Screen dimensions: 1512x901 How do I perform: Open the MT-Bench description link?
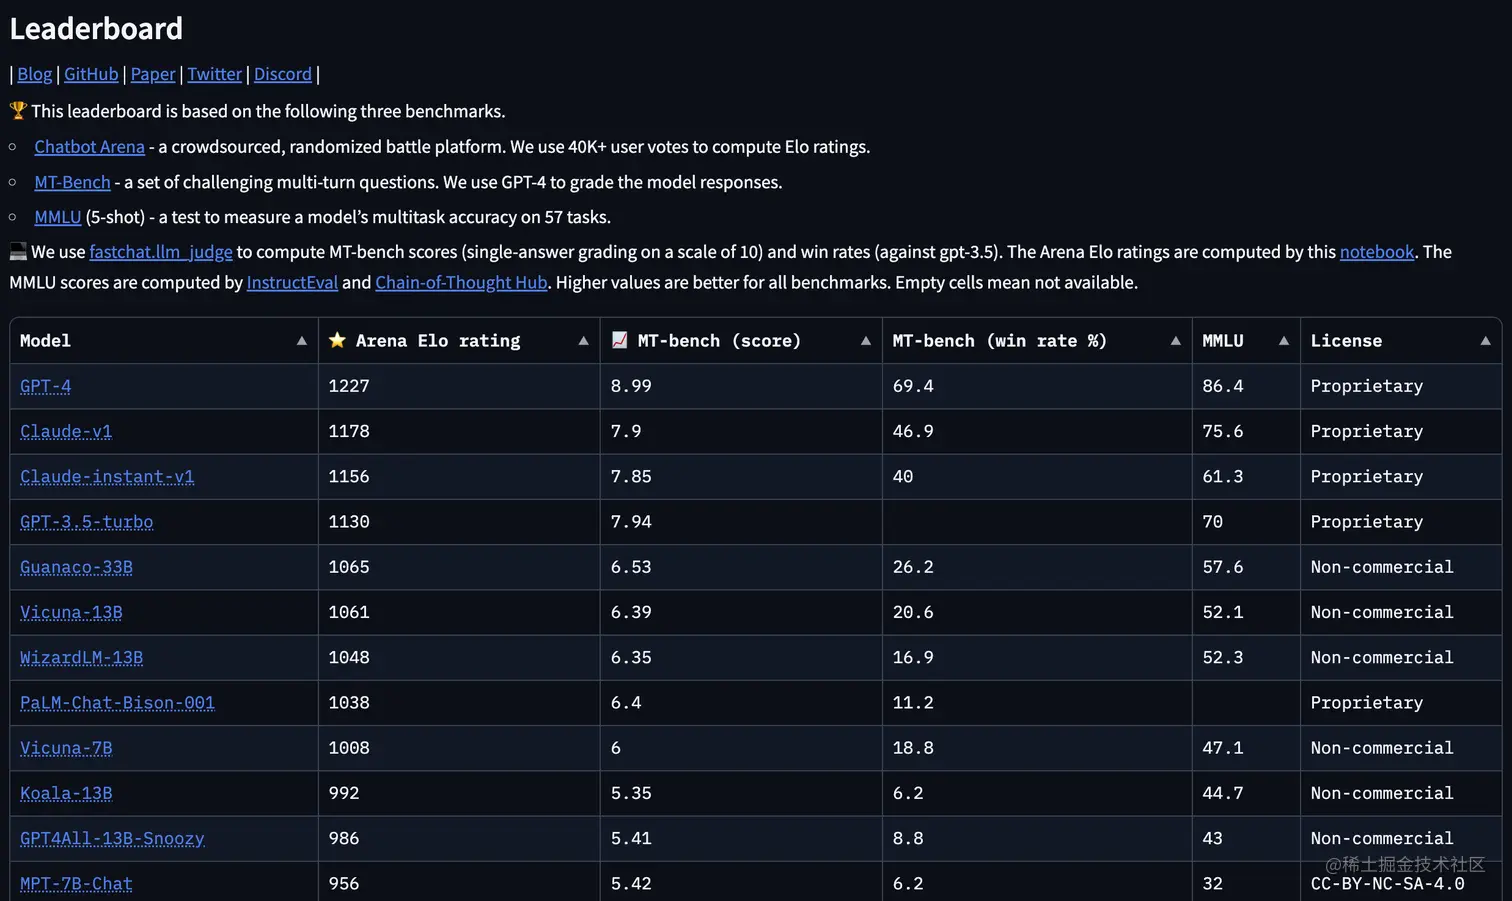(x=72, y=182)
